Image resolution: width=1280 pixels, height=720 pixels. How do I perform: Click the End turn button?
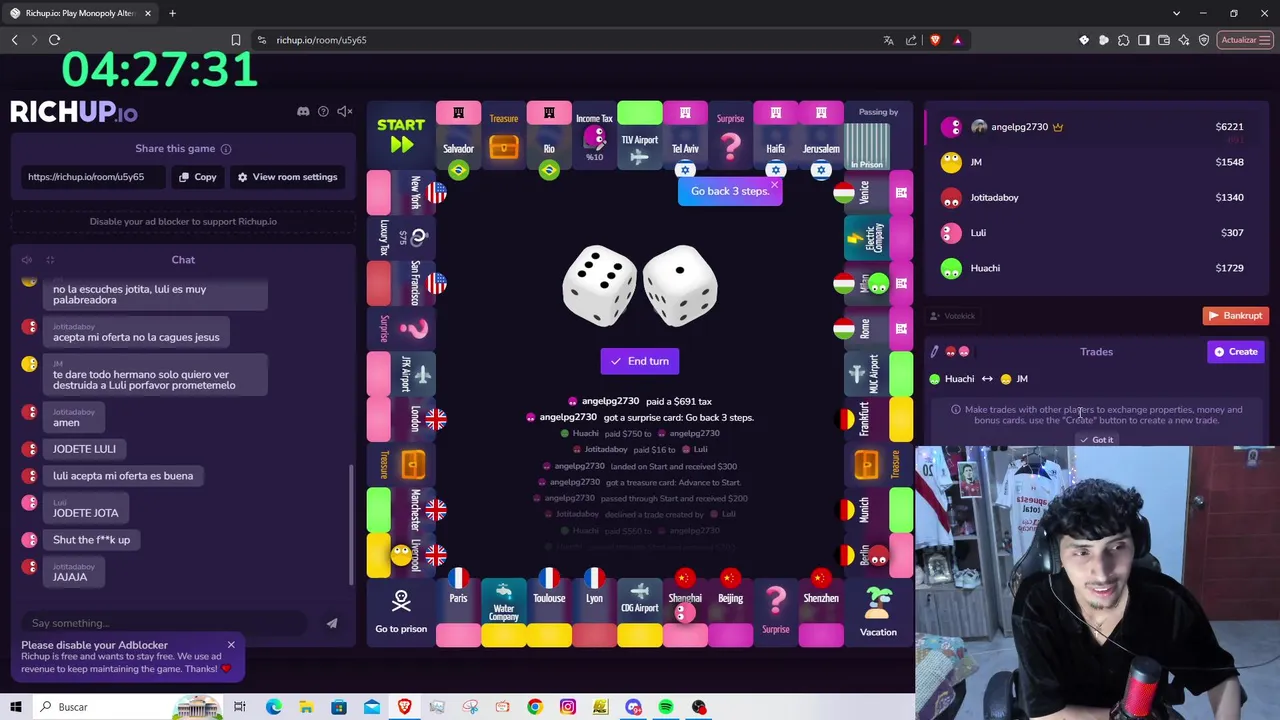click(x=639, y=361)
